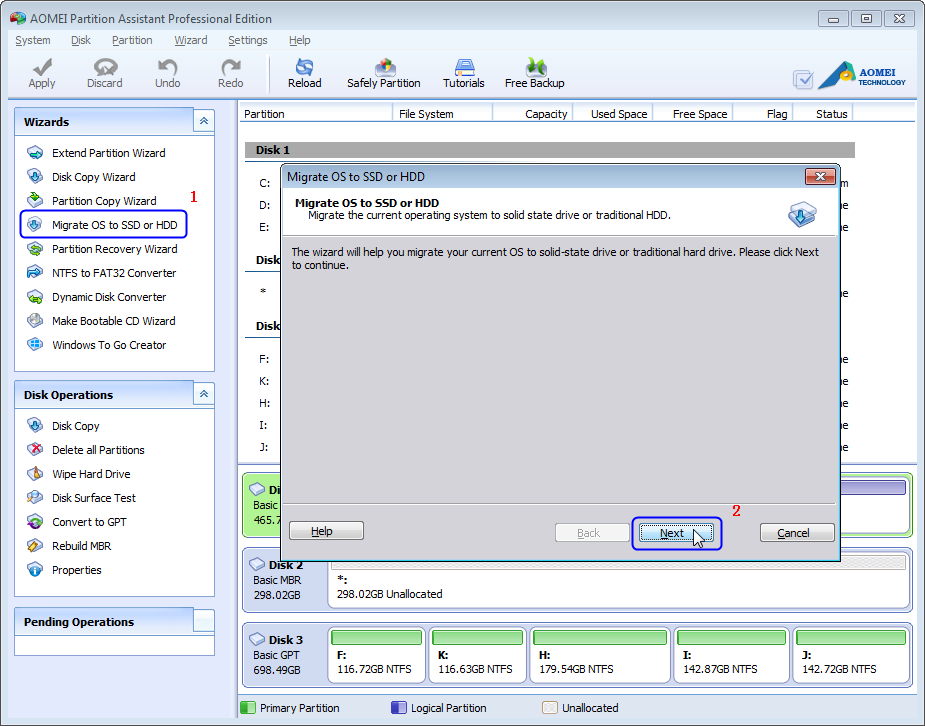Select the D: row in partition list
This screenshot has width=925, height=726.
click(x=264, y=205)
